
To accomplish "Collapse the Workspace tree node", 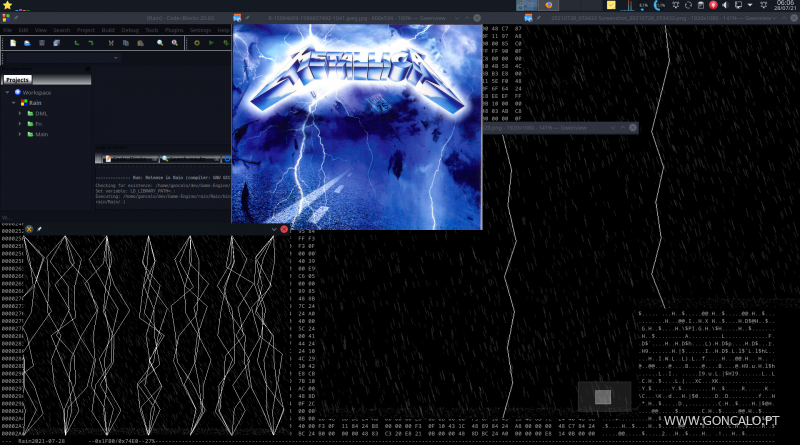I will (7, 93).
